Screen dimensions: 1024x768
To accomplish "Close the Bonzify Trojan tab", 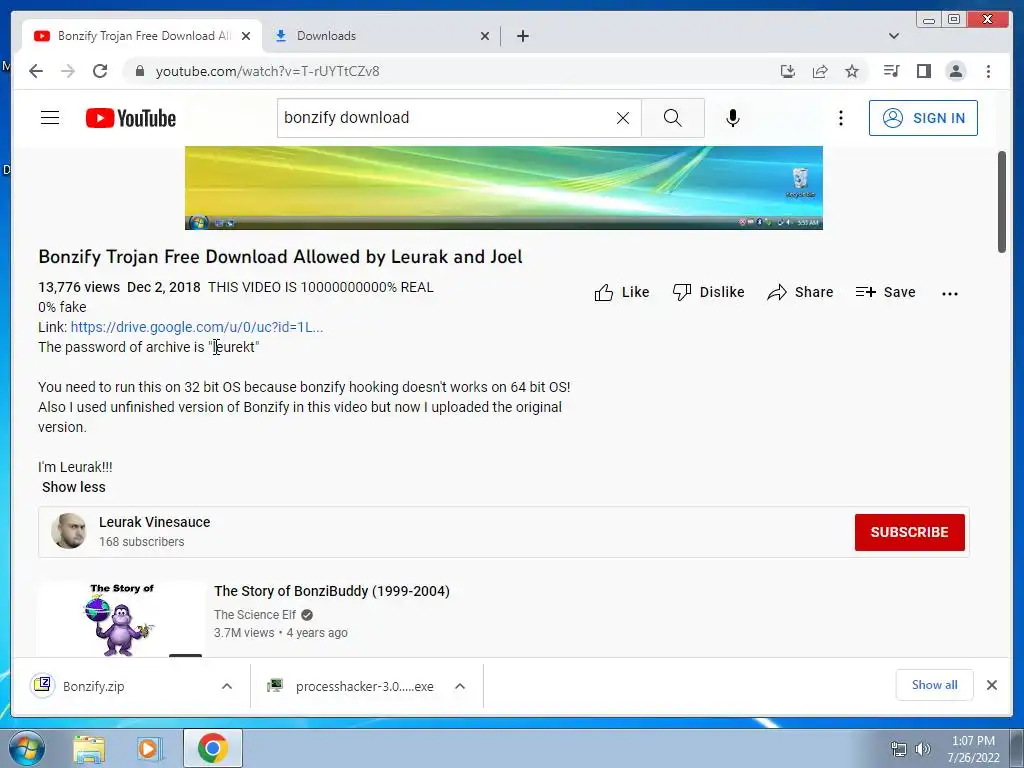I will point(246,36).
